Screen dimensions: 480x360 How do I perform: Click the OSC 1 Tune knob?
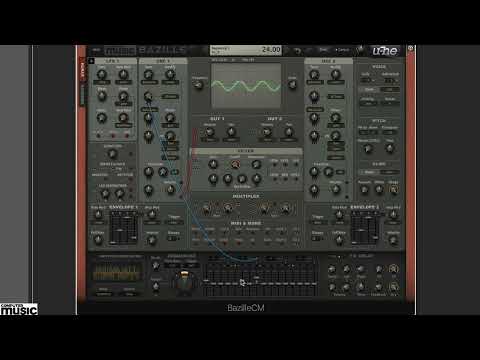(x=148, y=74)
